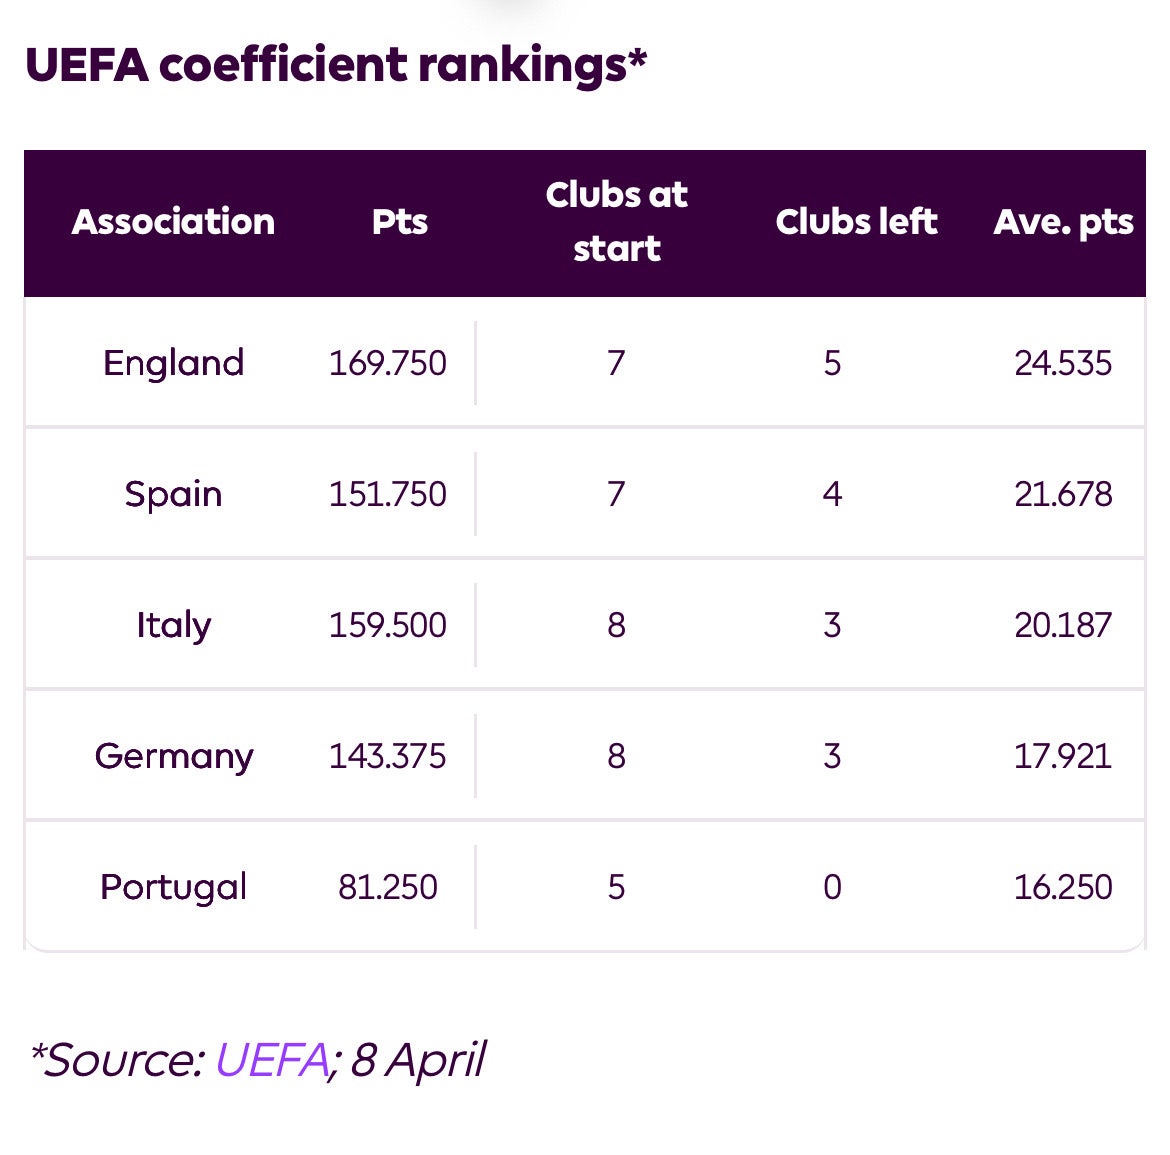1170x1155 pixels.
Task: Click England's 169.750 points value
Action: (x=387, y=363)
